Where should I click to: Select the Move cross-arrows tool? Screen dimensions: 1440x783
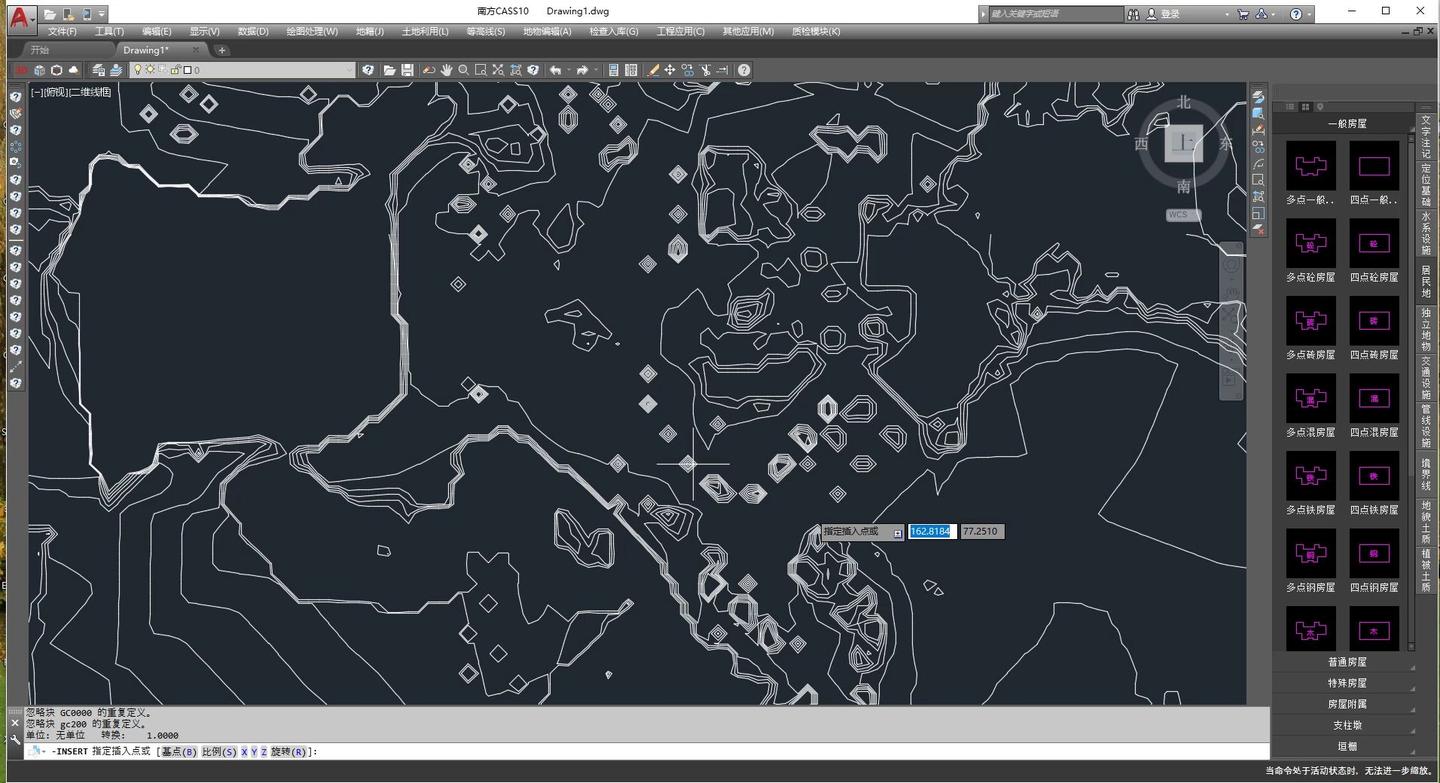point(670,70)
